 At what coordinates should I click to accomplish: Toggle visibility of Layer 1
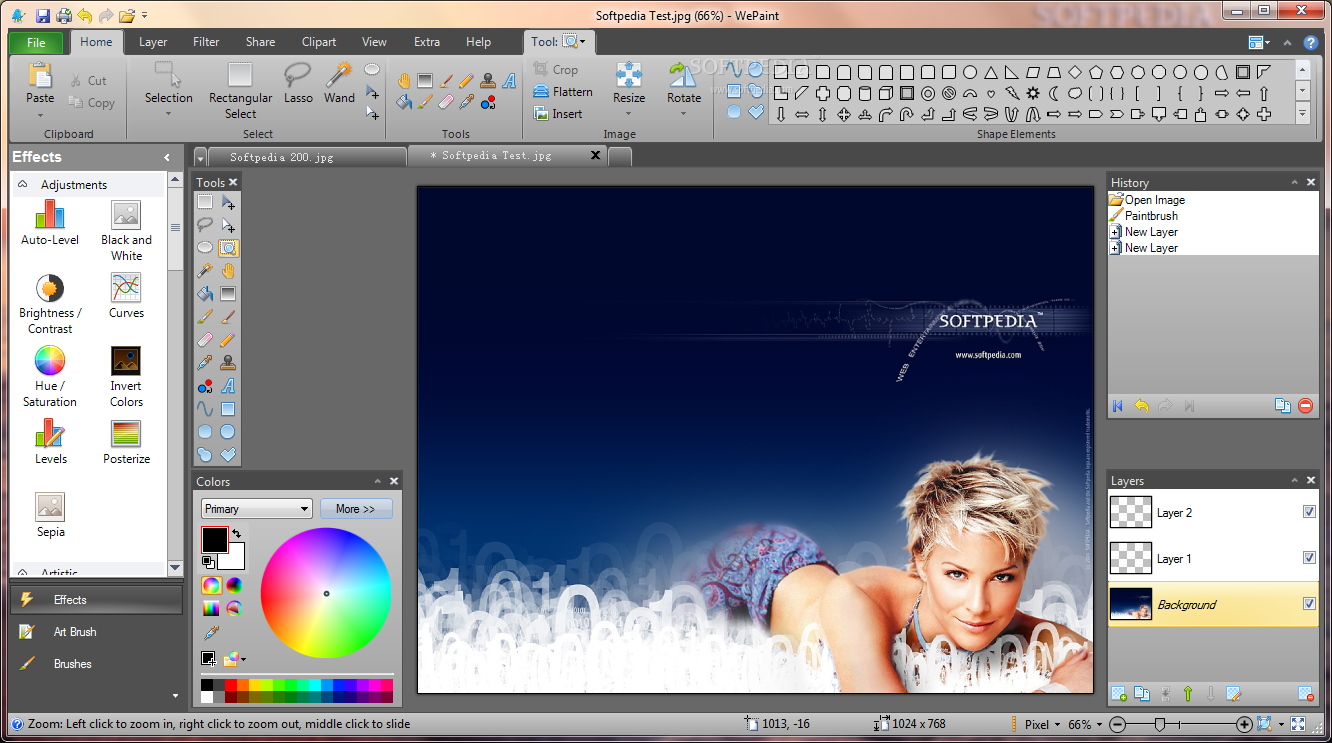tap(1309, 558)
